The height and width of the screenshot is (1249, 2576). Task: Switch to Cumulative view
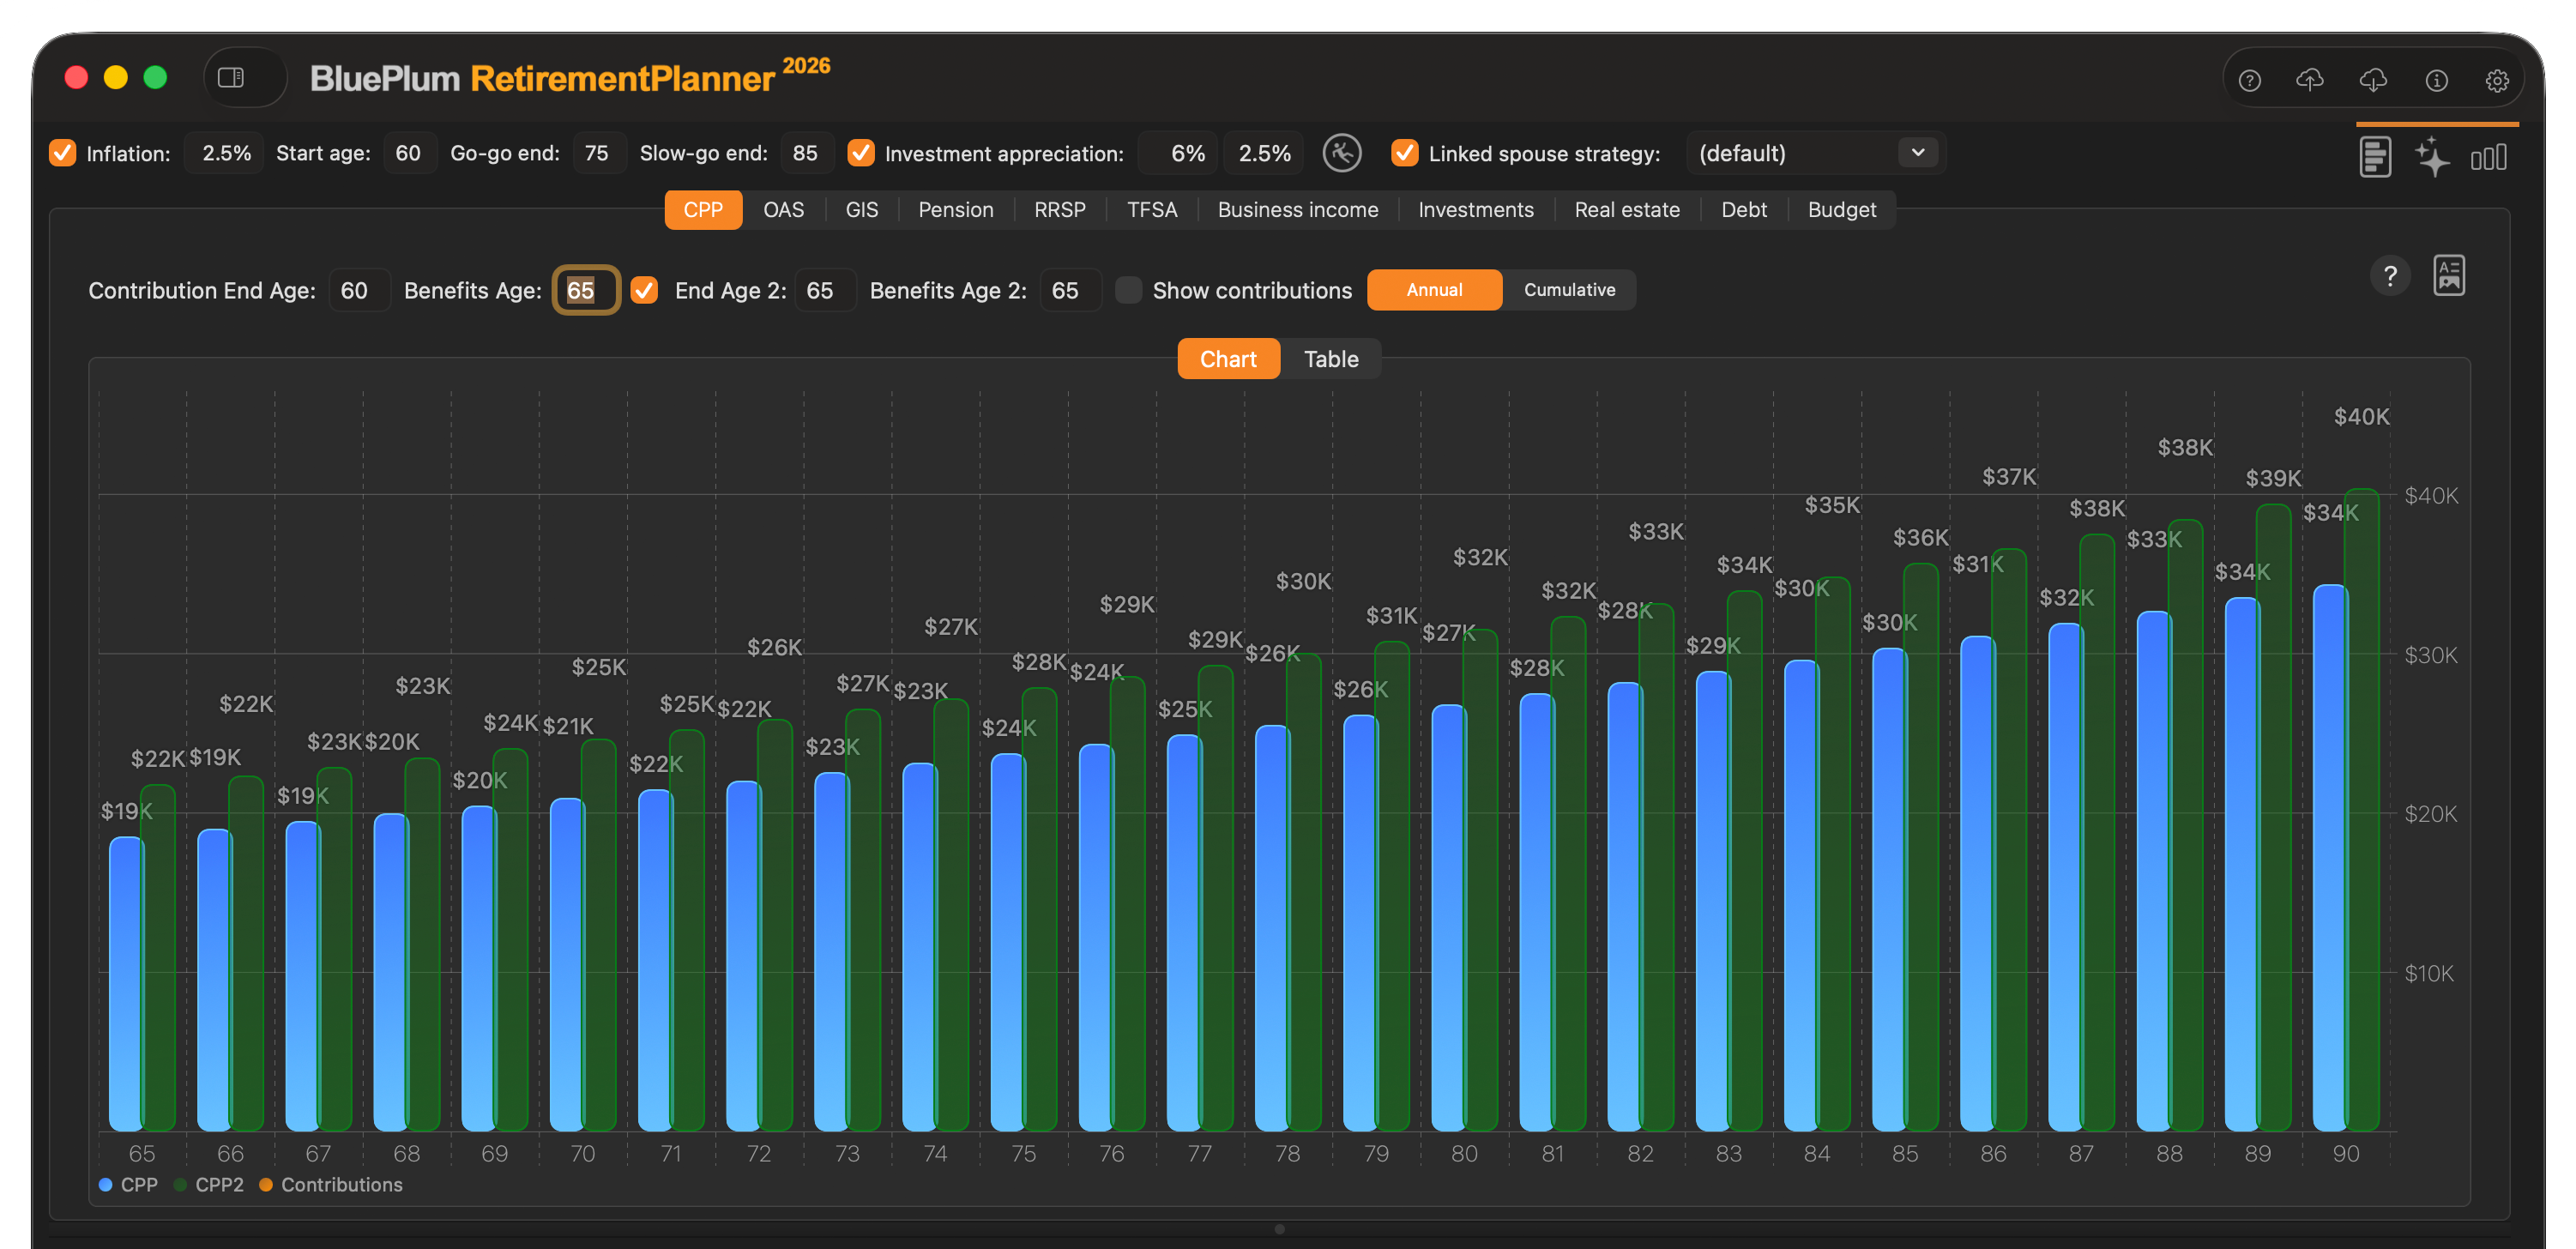click(1569, 290)
